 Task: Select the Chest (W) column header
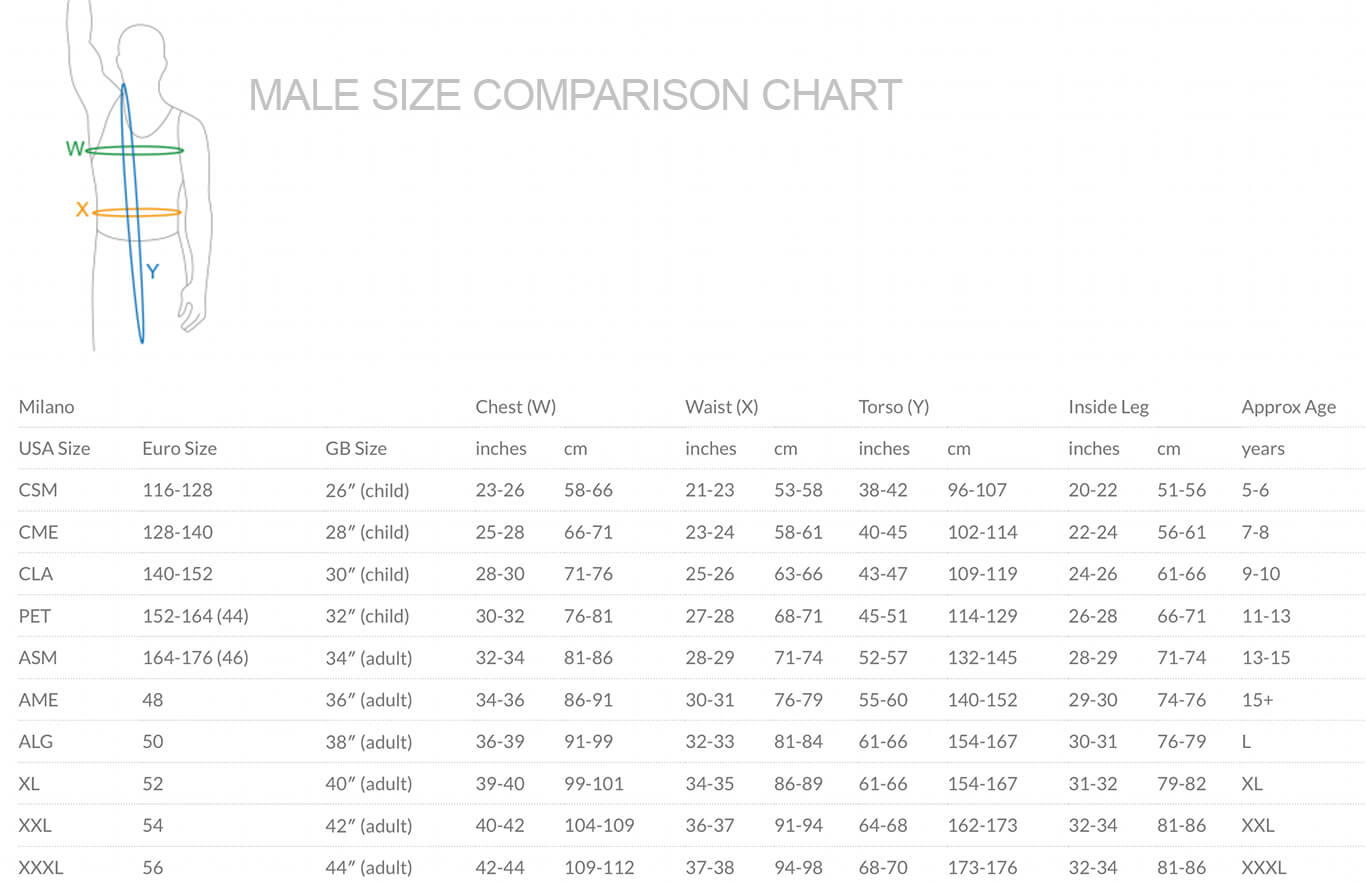pos(515,407)
